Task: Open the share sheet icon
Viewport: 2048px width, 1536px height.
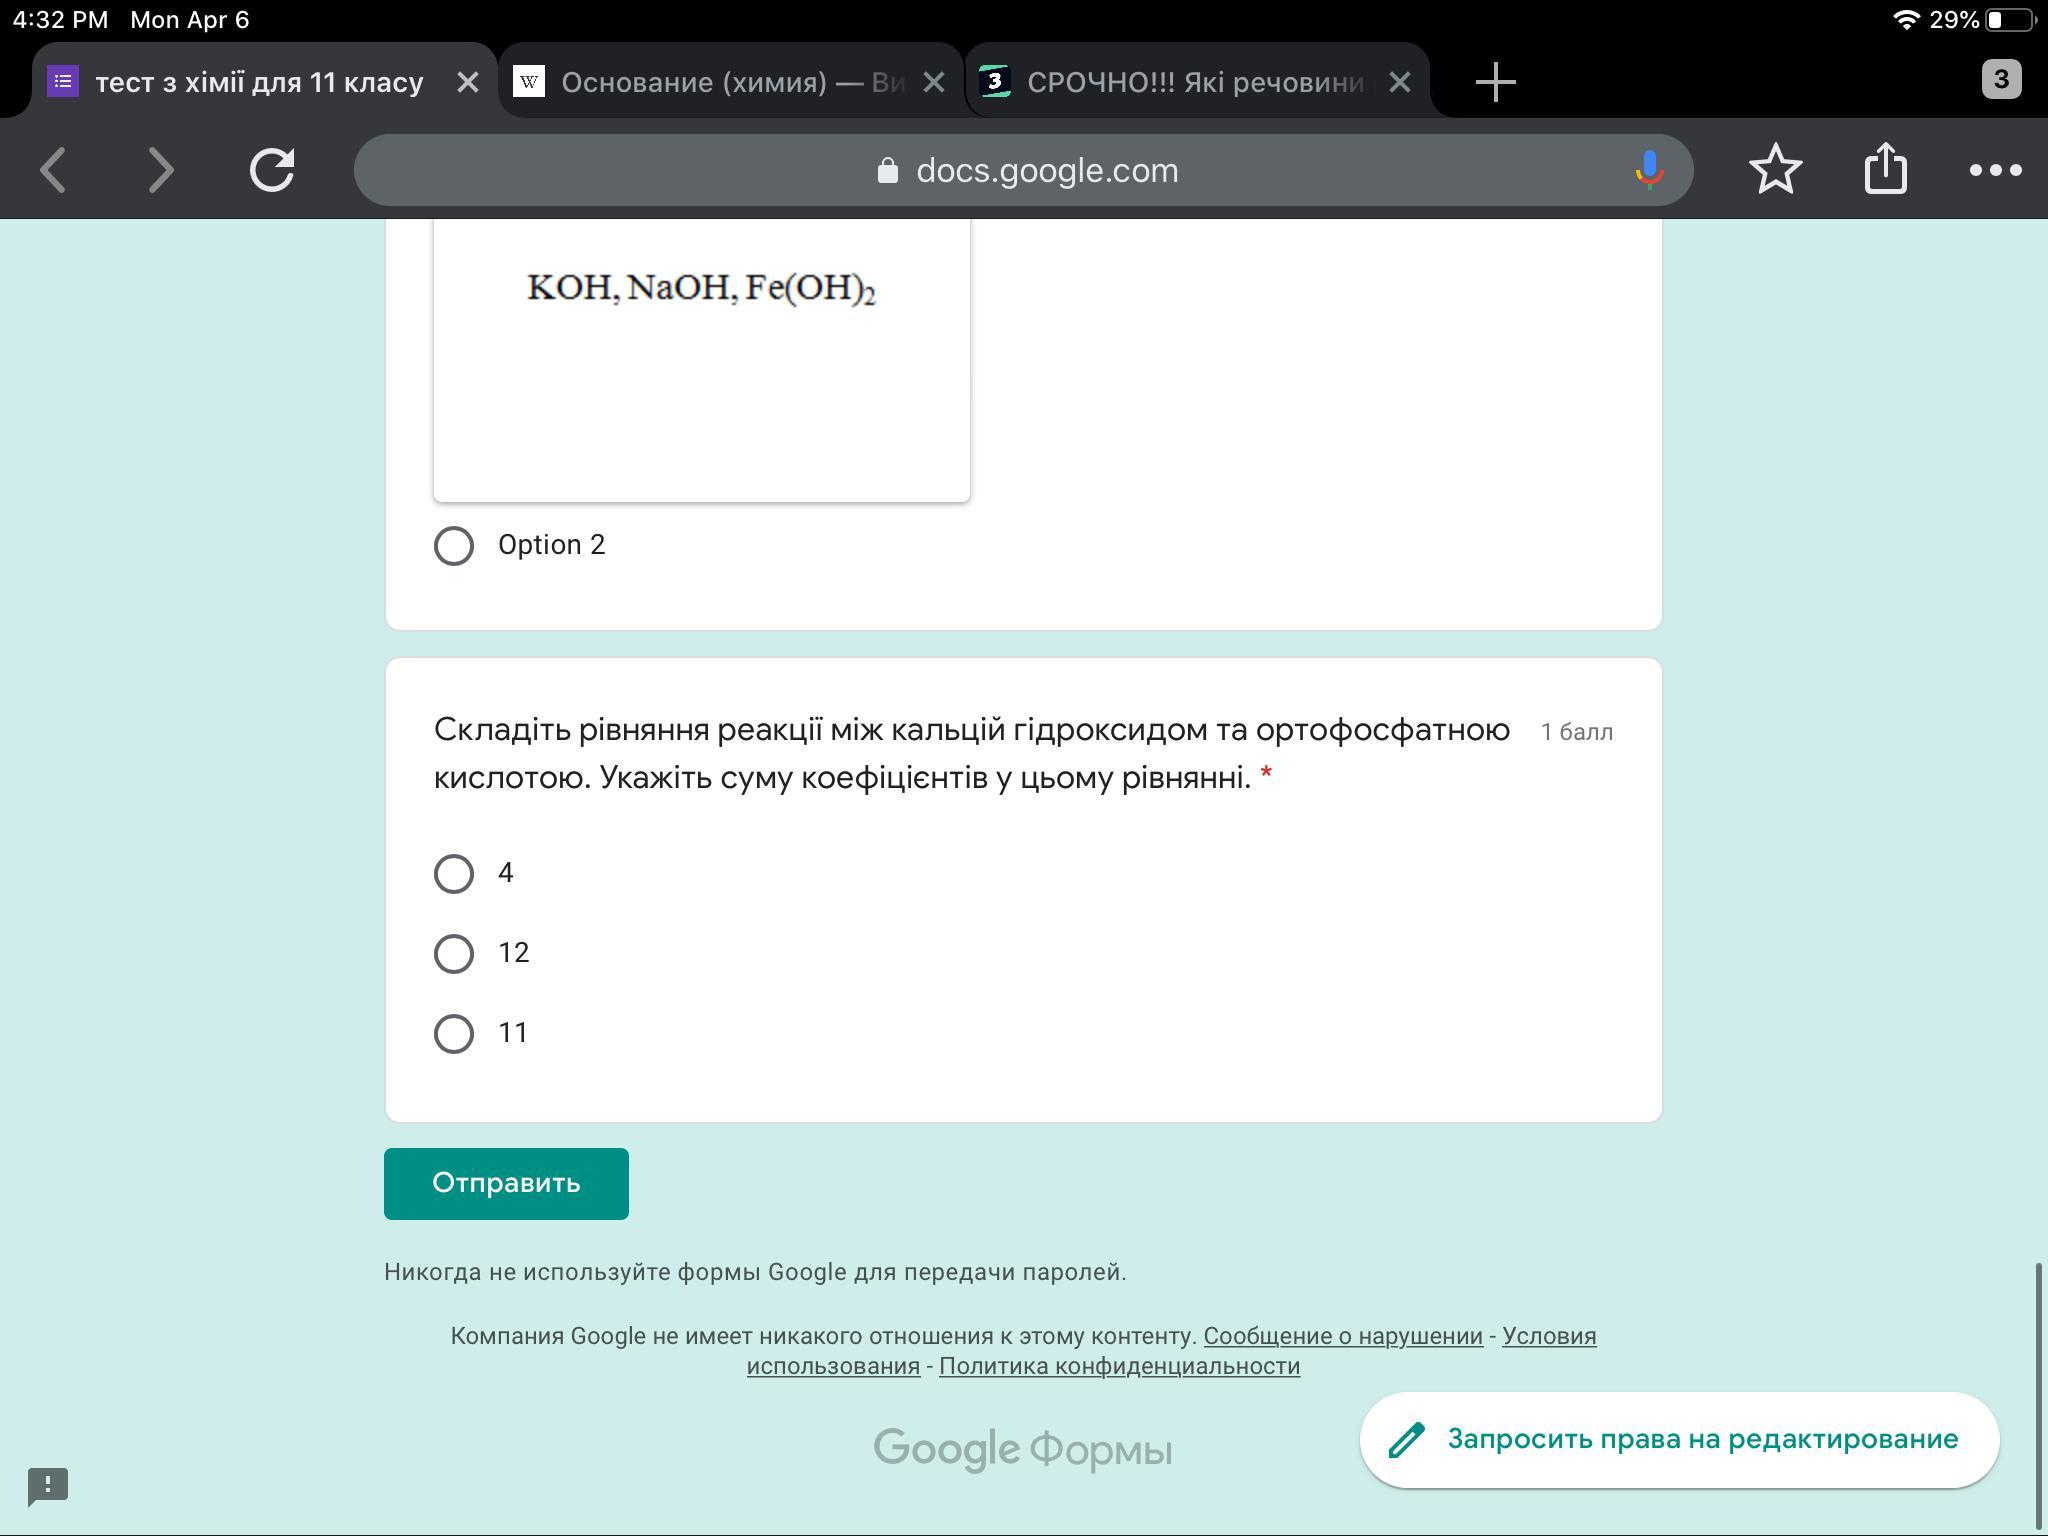Action: 1885,168
